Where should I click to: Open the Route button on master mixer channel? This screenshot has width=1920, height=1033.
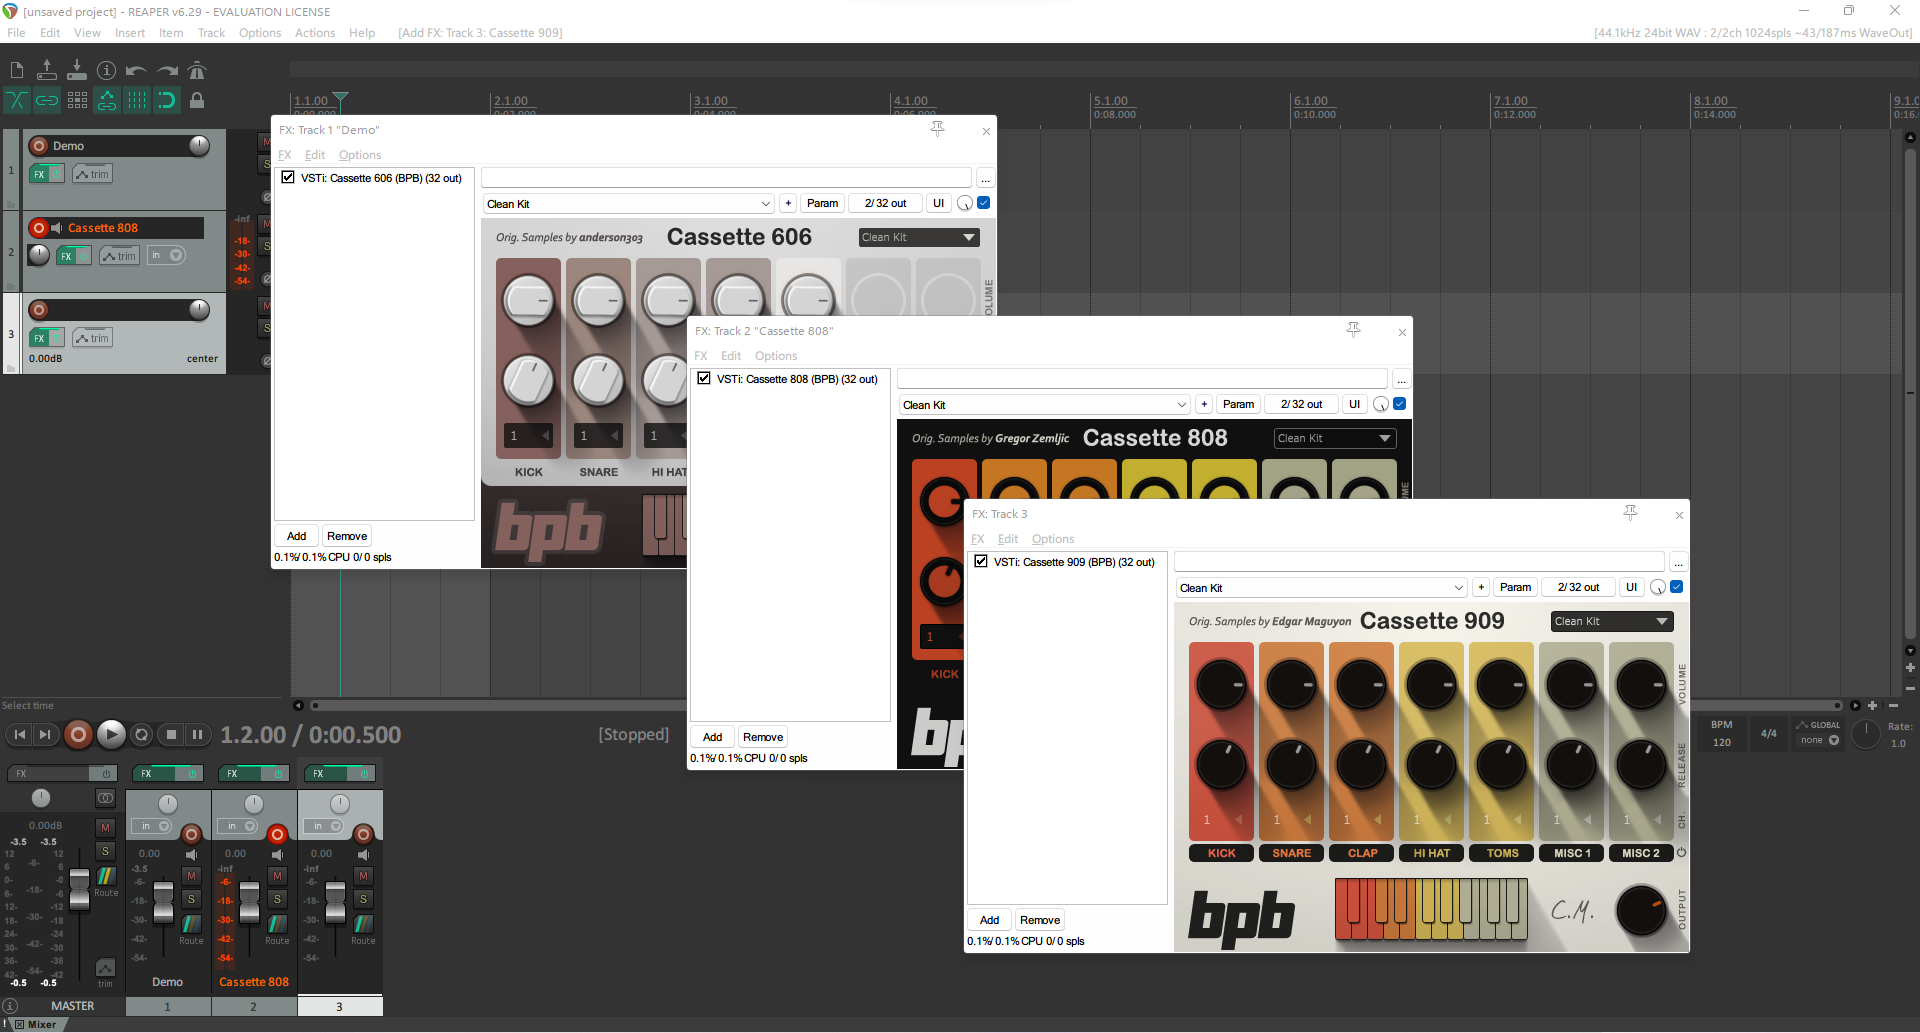point(105,880)
